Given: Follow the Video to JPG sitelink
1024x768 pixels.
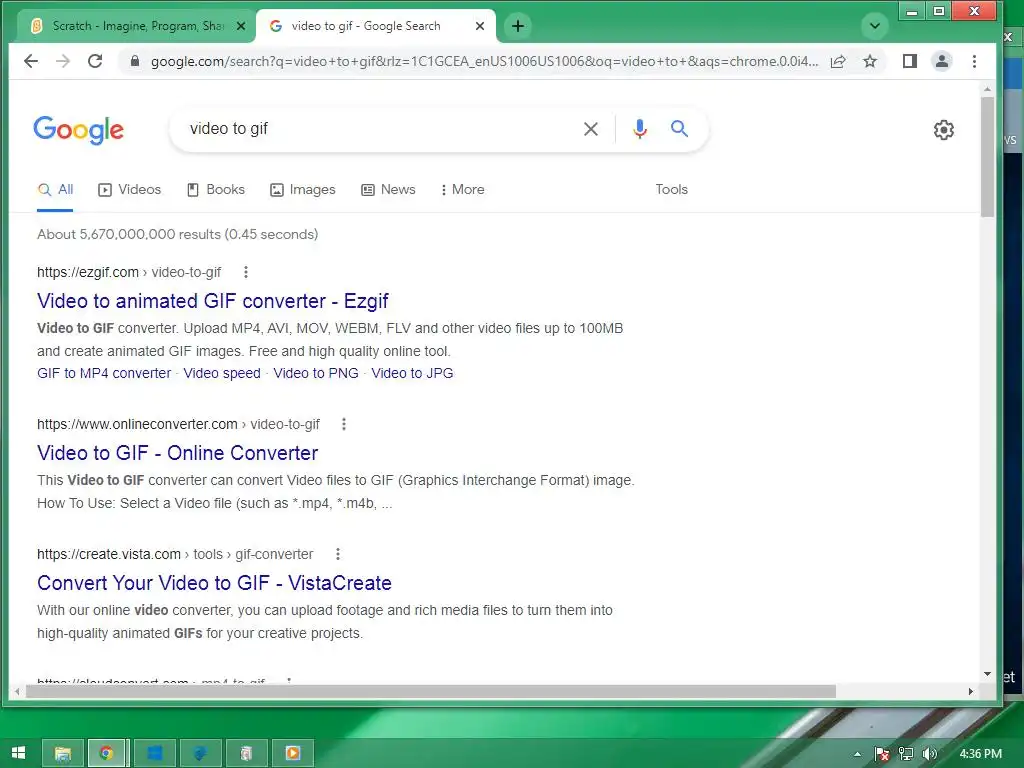Looking at the screenshot, I should 412,374.
